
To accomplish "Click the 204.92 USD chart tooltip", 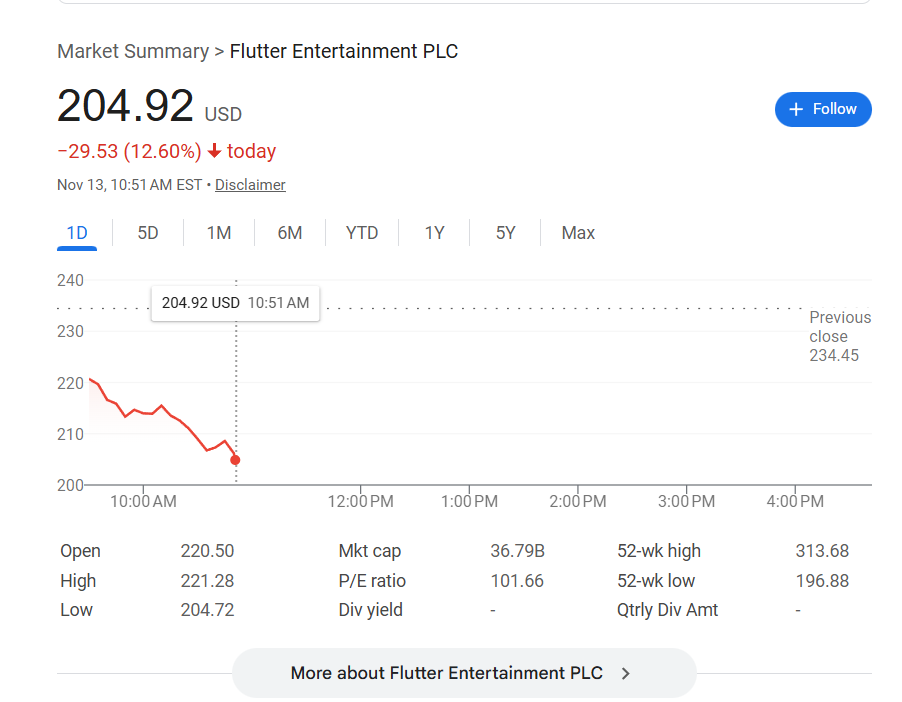I will (235, 303).
